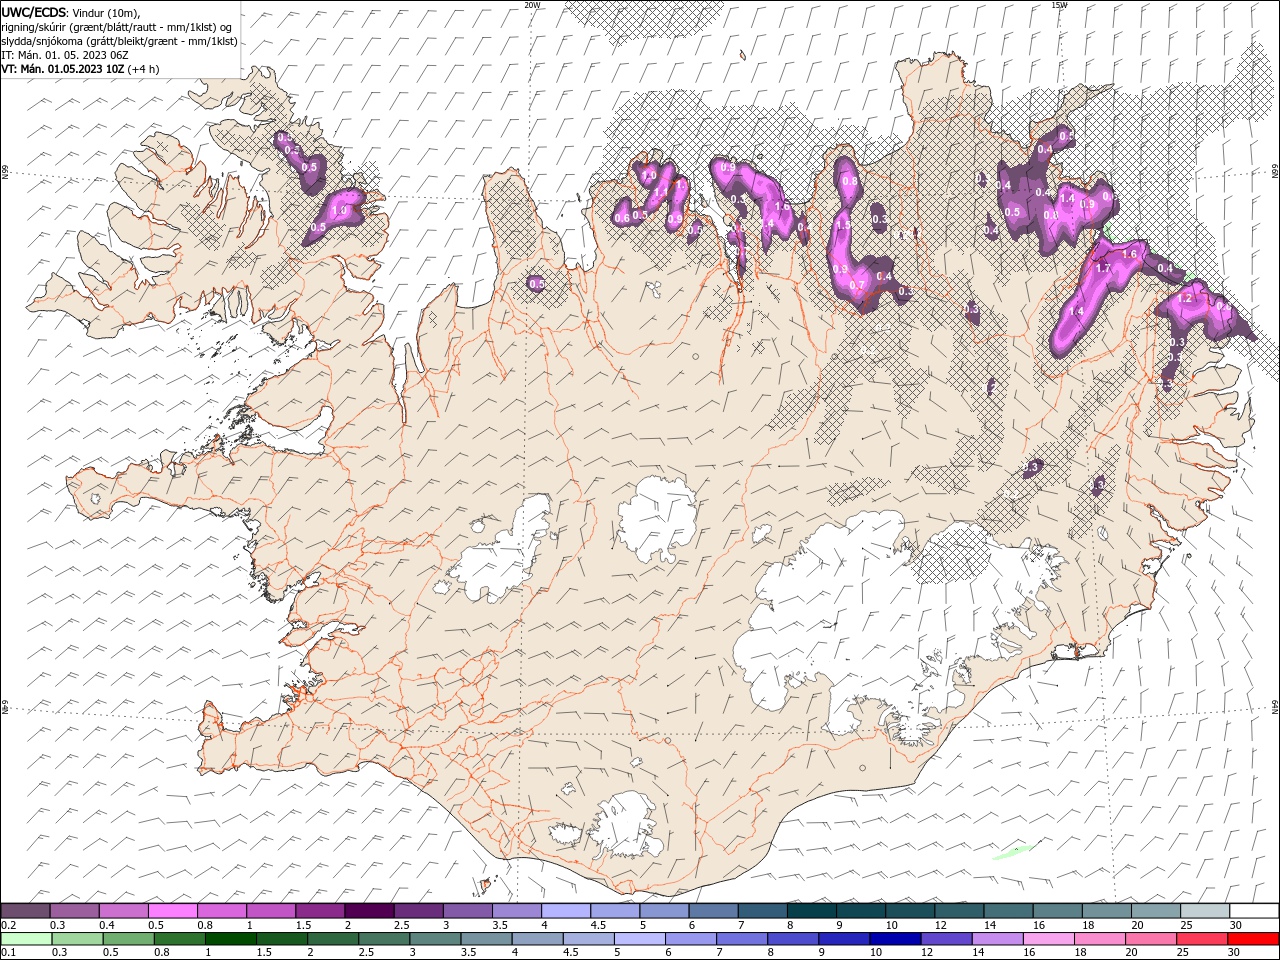Viewport: 1280px width, 960px height.
Task: Pick the grey-teal 18 snow legend swatch
Action: (1105, 911)
